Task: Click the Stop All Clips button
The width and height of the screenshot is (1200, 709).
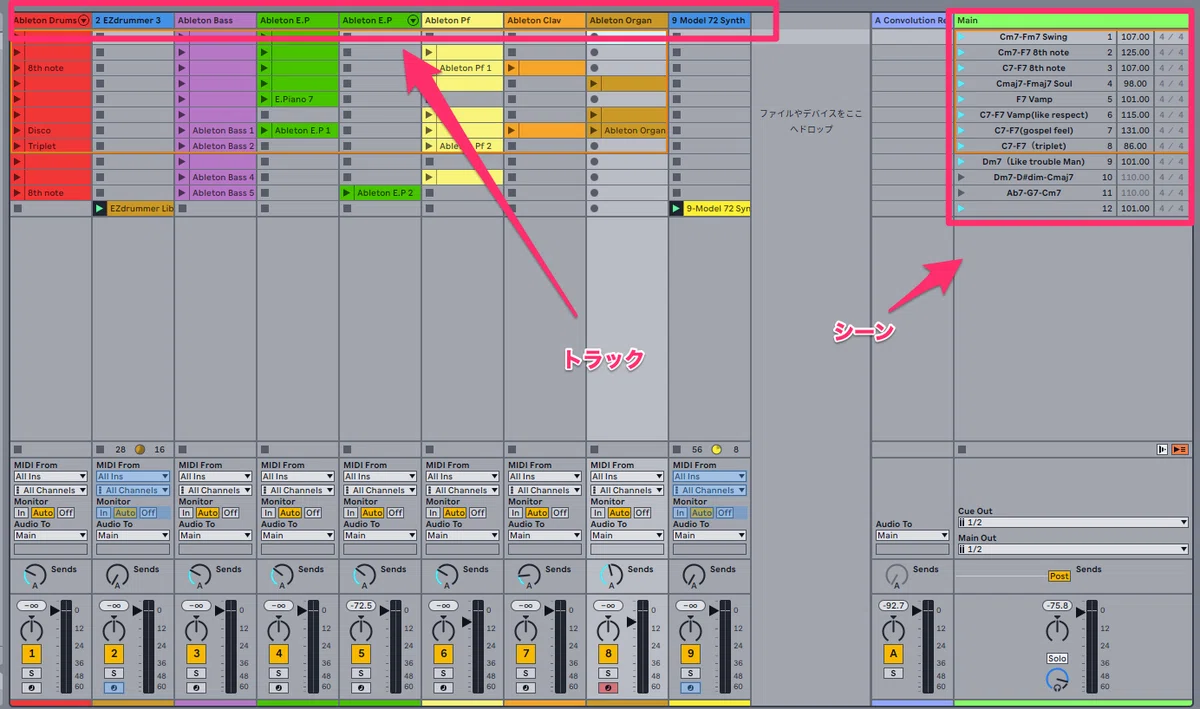Action: tap(962, 450)
